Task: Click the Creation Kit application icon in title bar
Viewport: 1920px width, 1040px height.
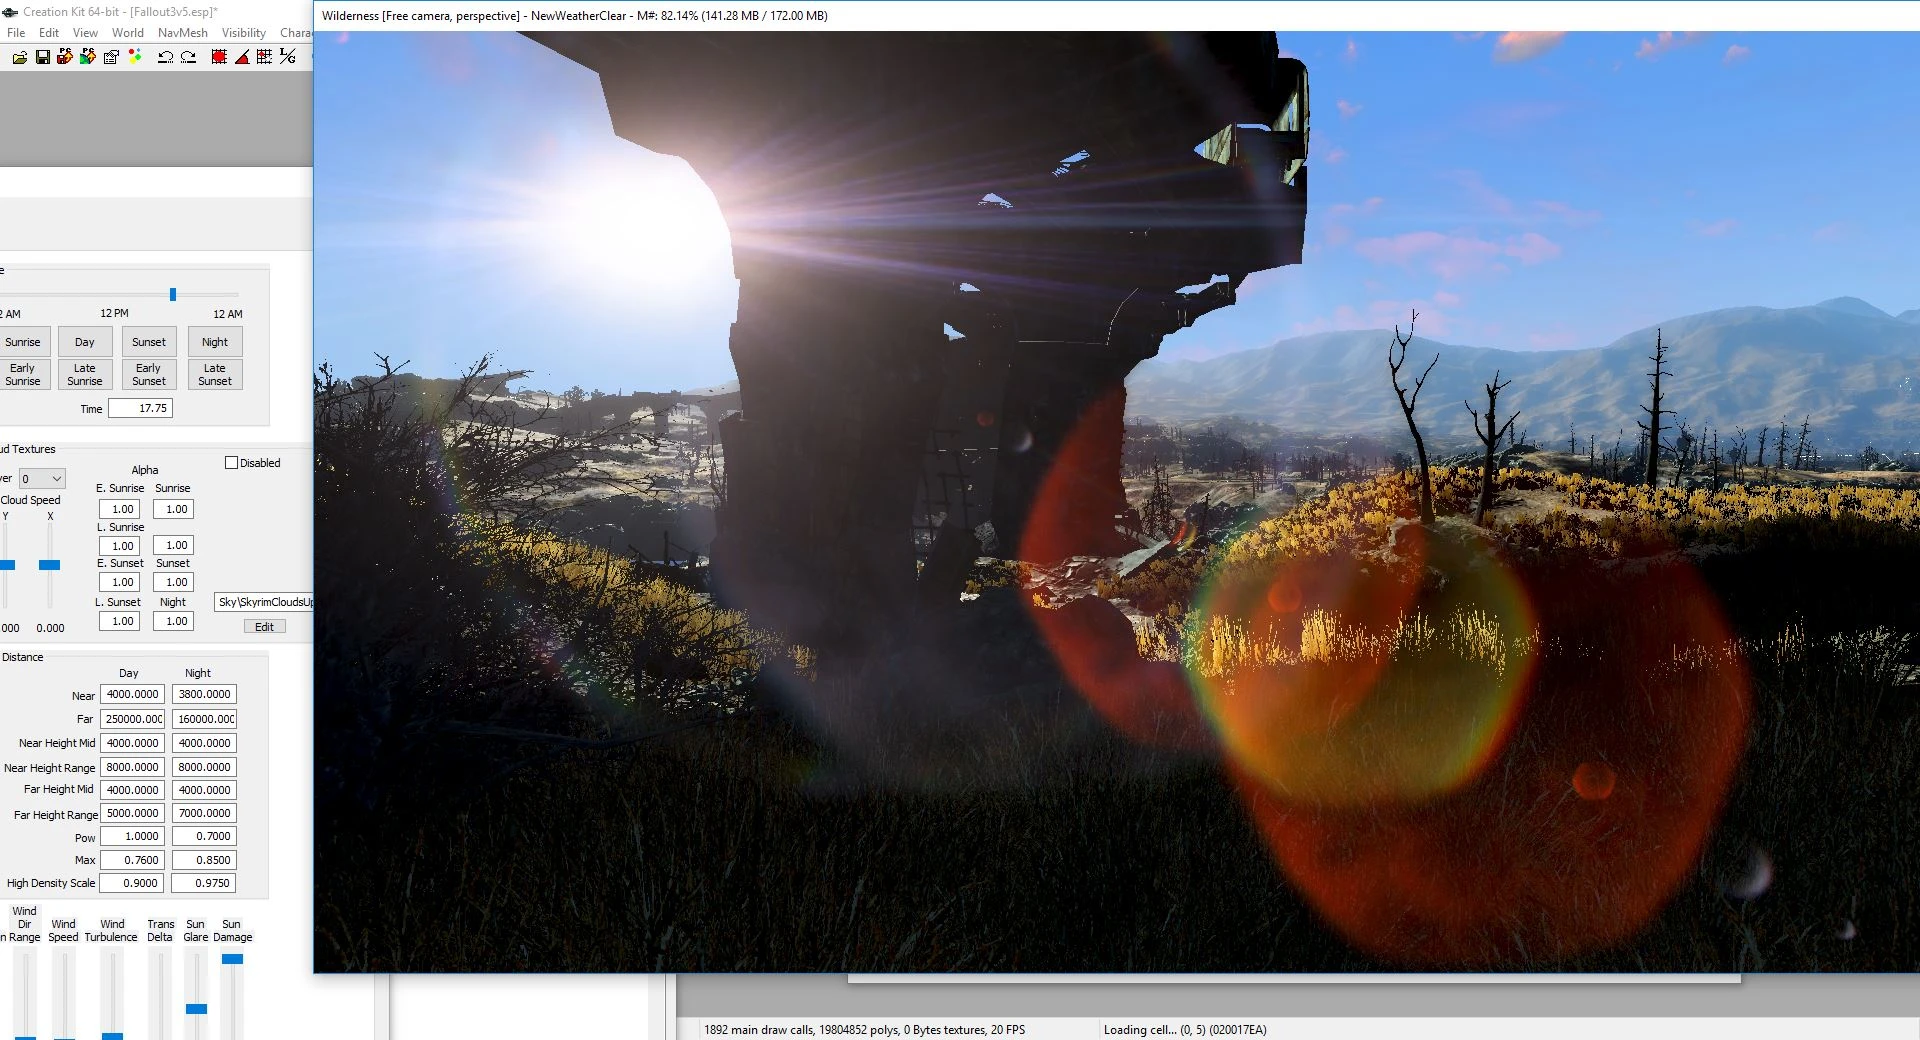Action: coord(11,12)
